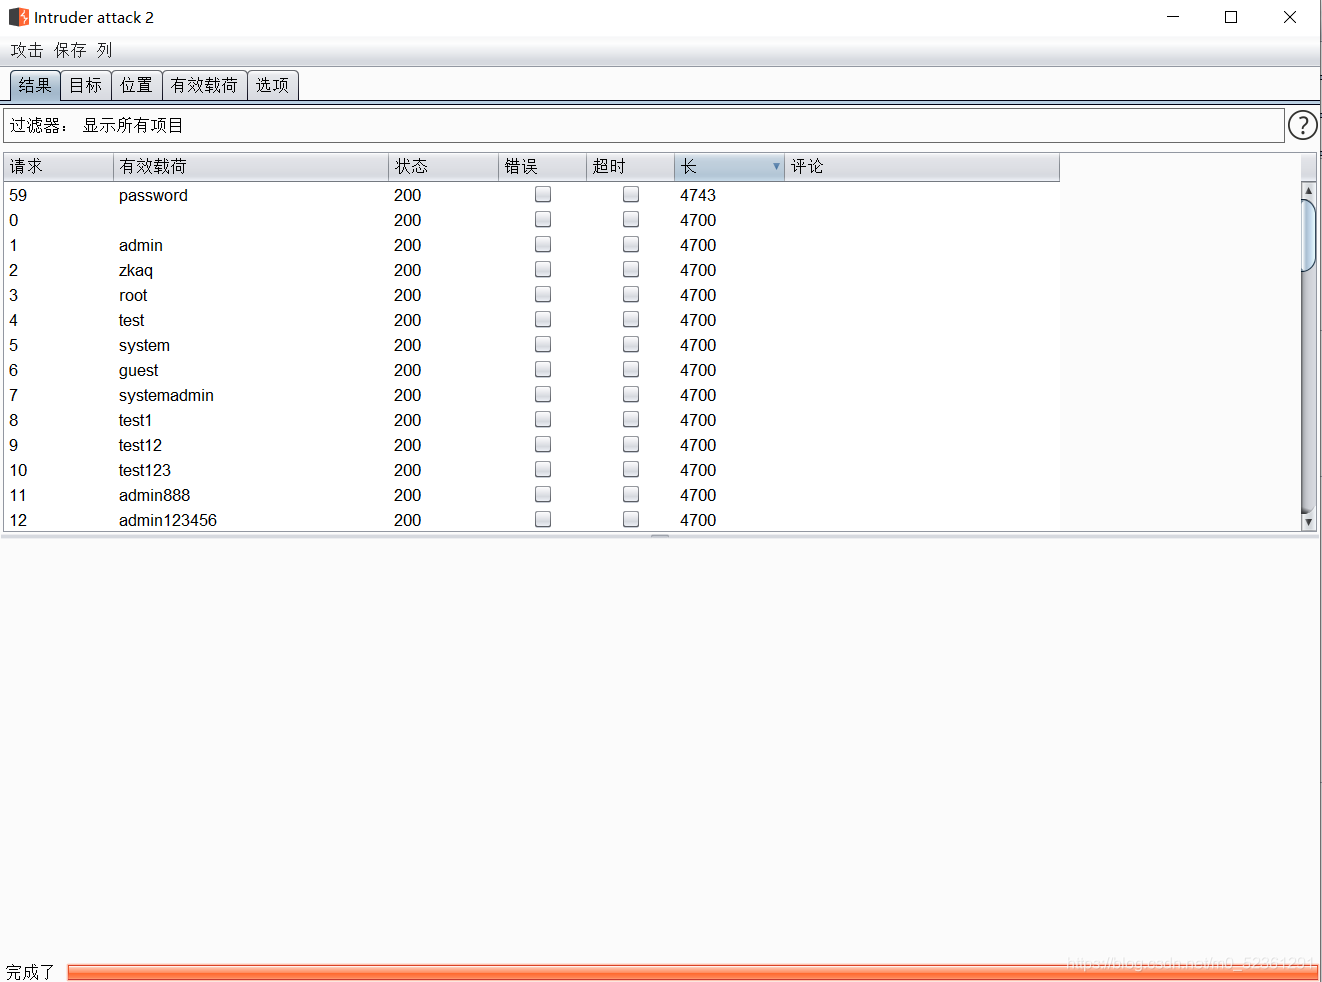Screen dimensions: 1322x982
Task: Switch to the 有效载荷 tab
Action: (x=205, y=85)
